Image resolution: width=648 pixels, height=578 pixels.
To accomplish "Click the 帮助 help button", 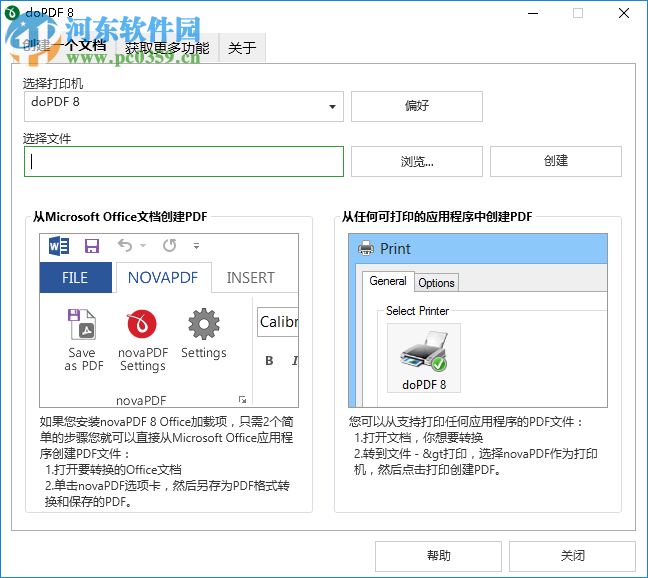I will pos(438,556).
